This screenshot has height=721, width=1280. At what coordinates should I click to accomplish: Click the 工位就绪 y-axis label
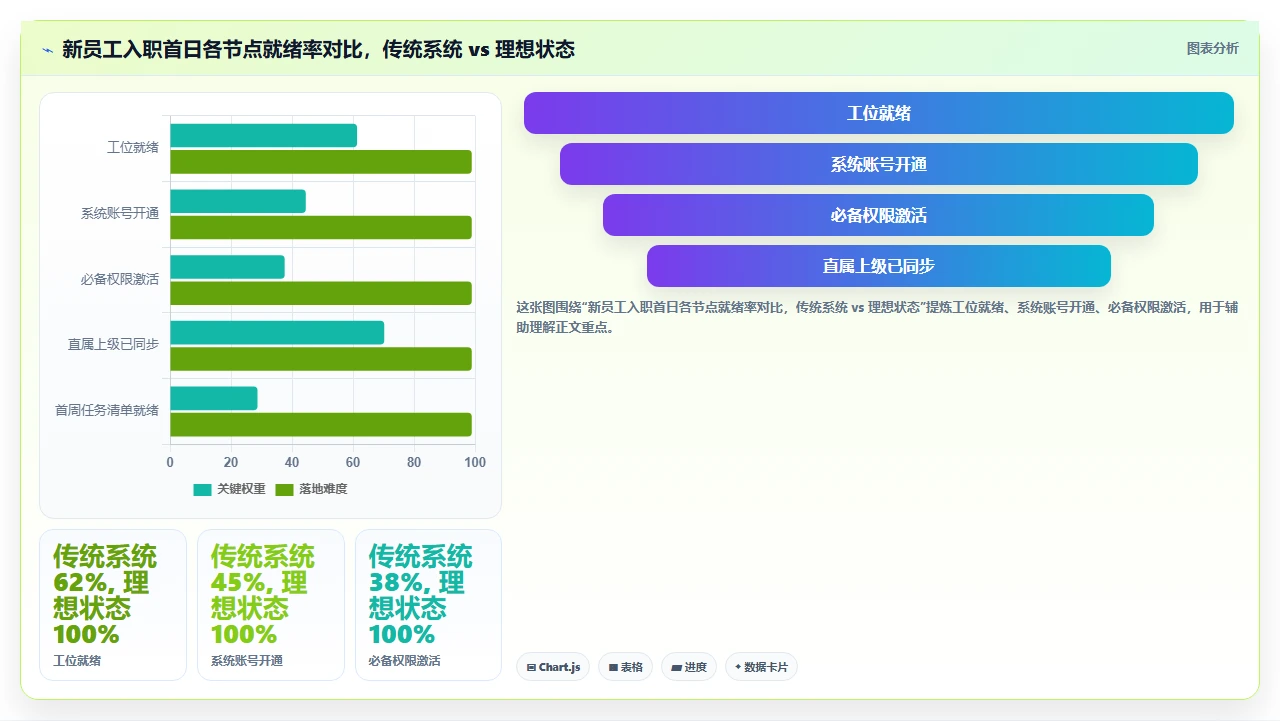[133, 148]
